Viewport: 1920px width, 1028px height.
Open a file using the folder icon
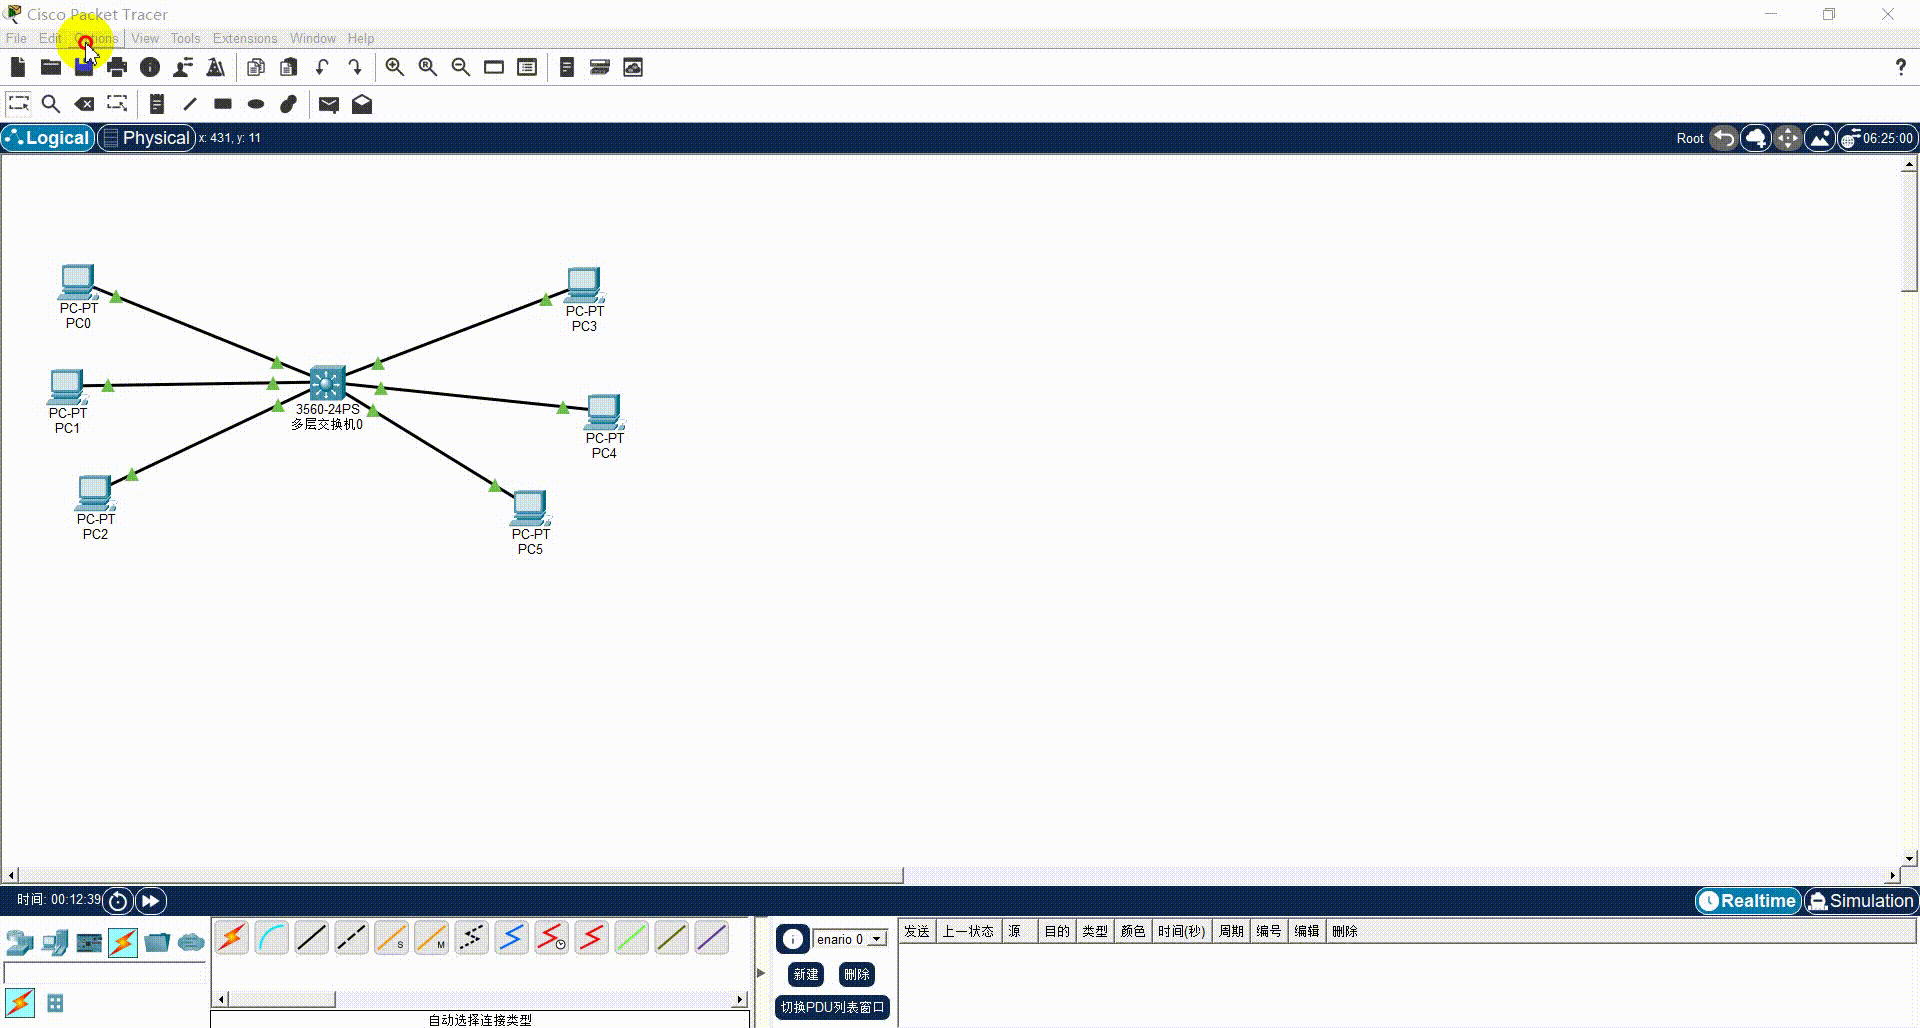51,67
